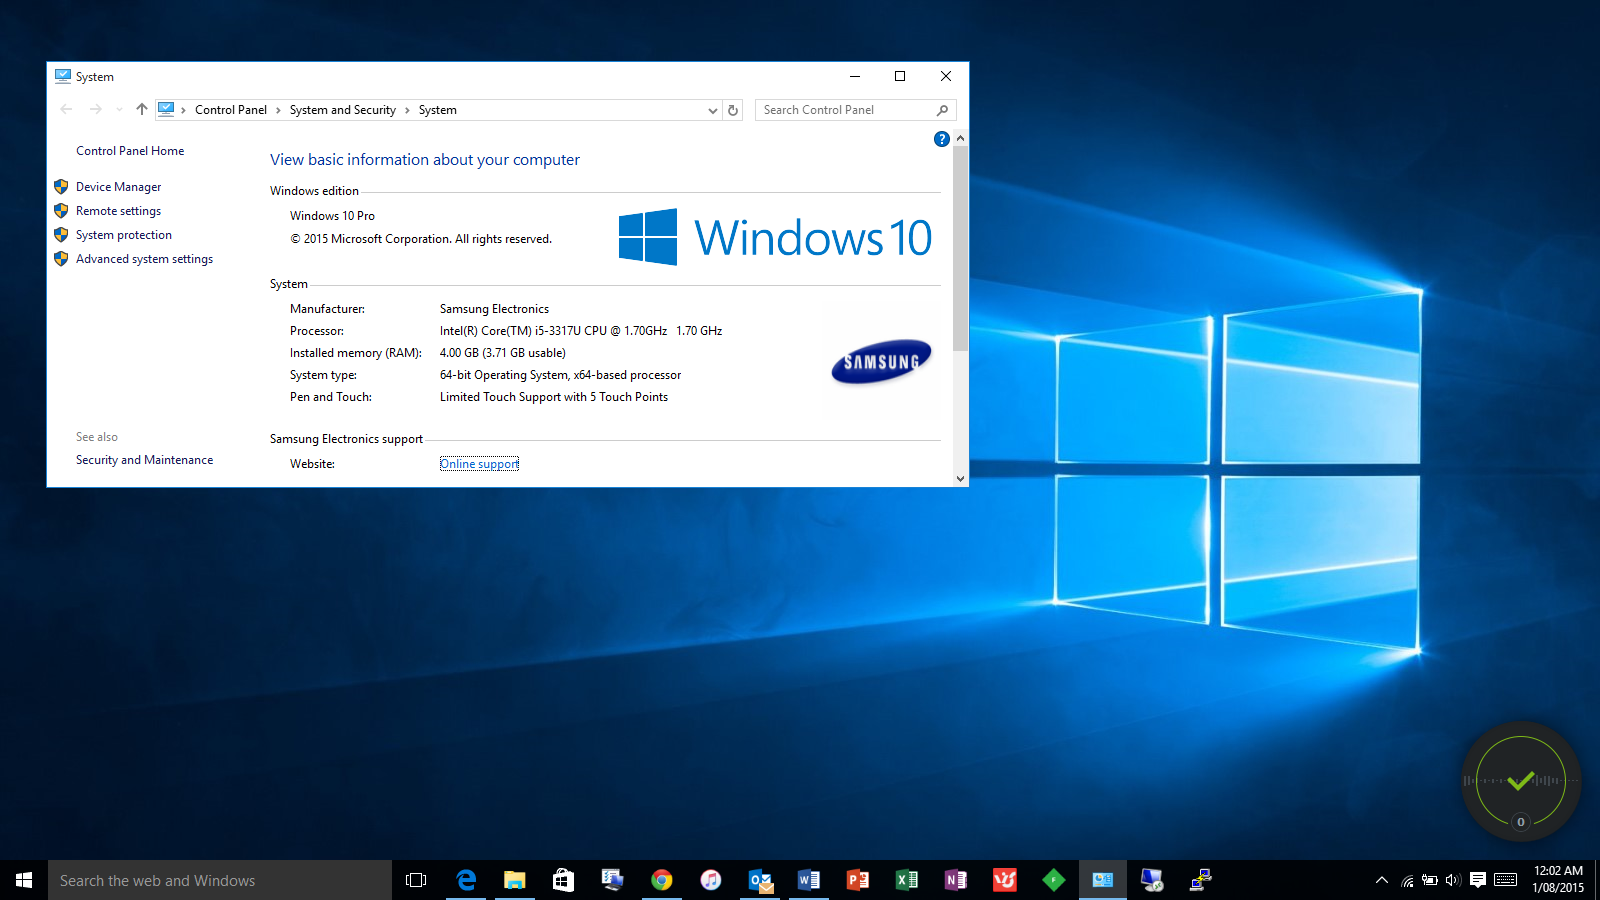Click "4.00 GB (3.71 GB usable)" memory value
The width and height of the screenshot is (1600, 900).
point(503,353)
